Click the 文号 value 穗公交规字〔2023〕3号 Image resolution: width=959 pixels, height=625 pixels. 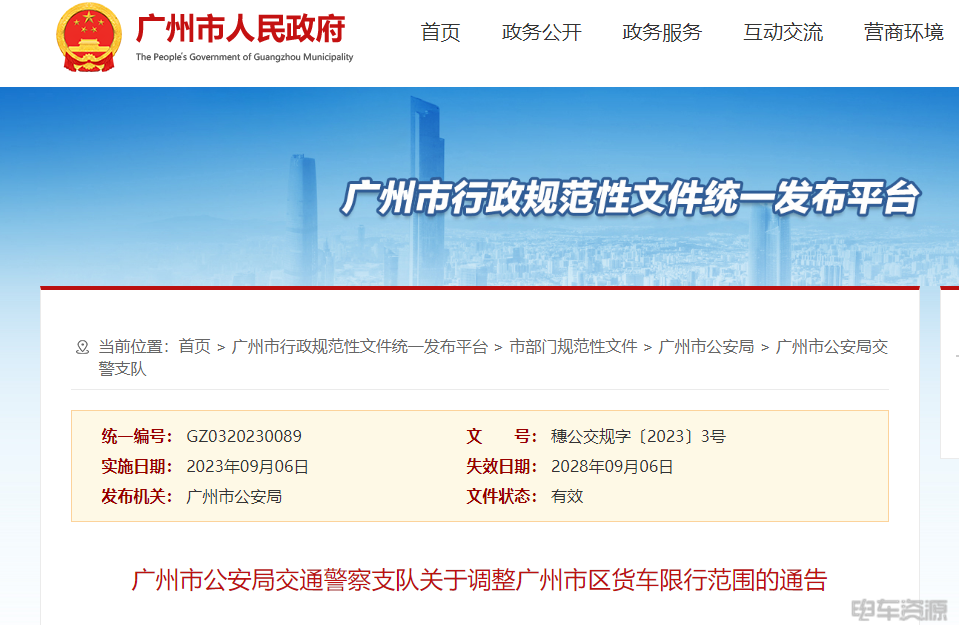click(x=638, y=436)
